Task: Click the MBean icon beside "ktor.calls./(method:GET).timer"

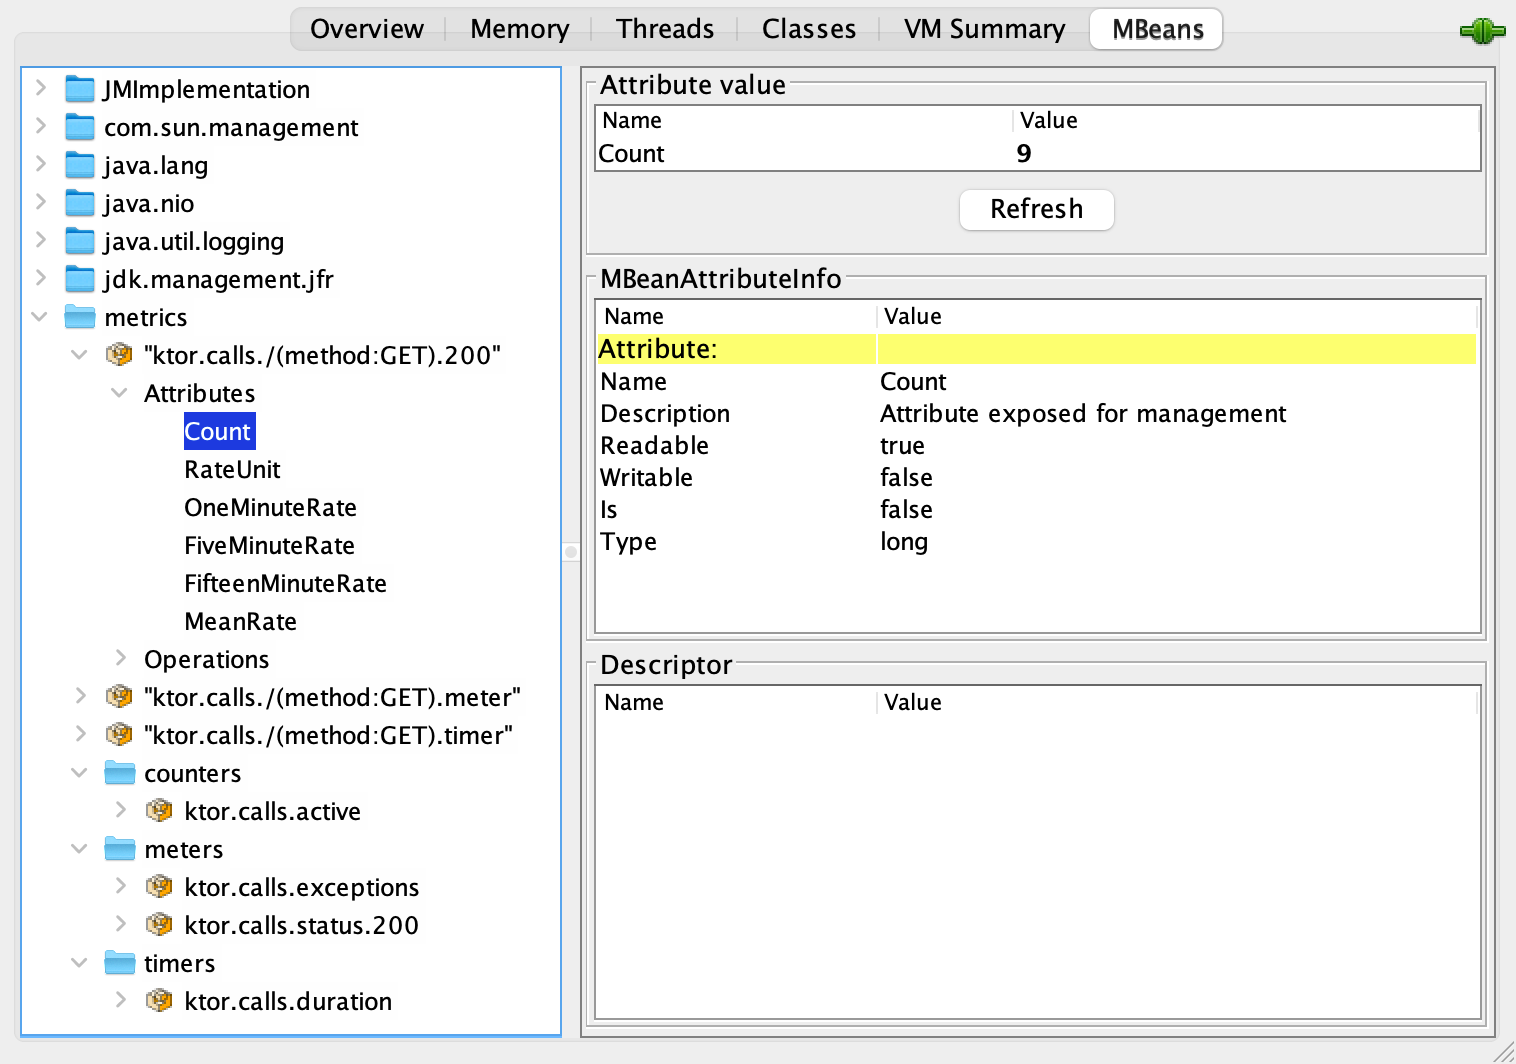Action: [x=119, y=735]
